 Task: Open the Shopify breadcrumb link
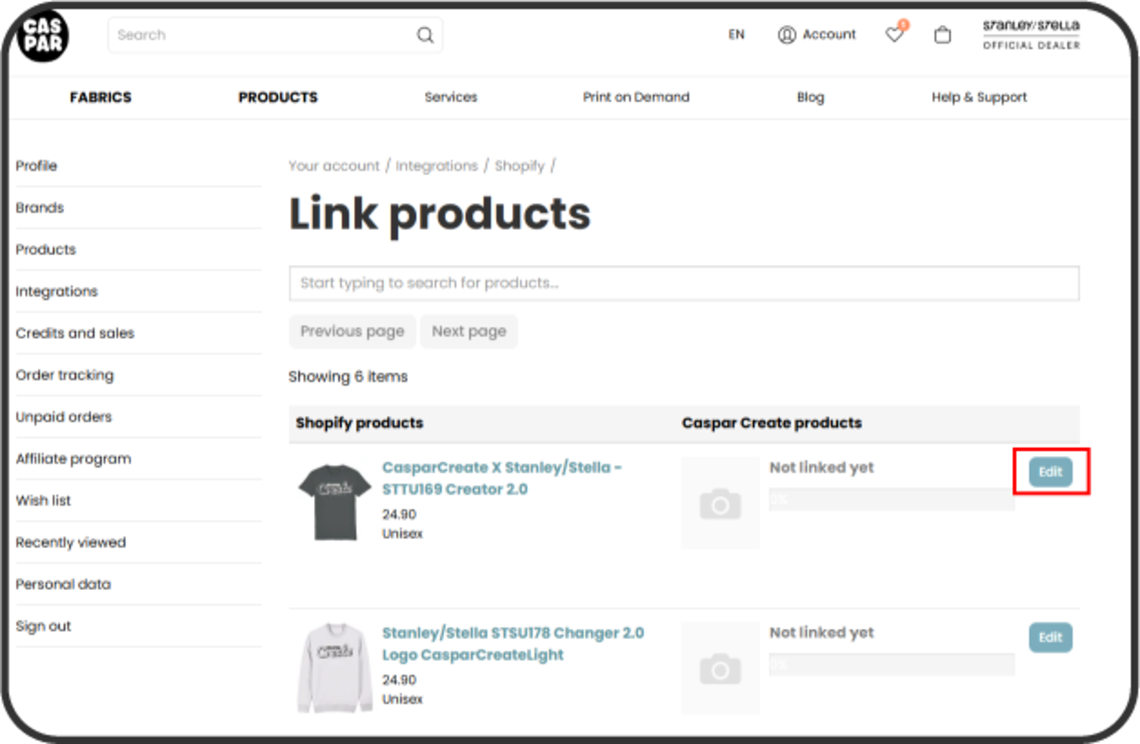pyautogui.click(x=519, y=165)
